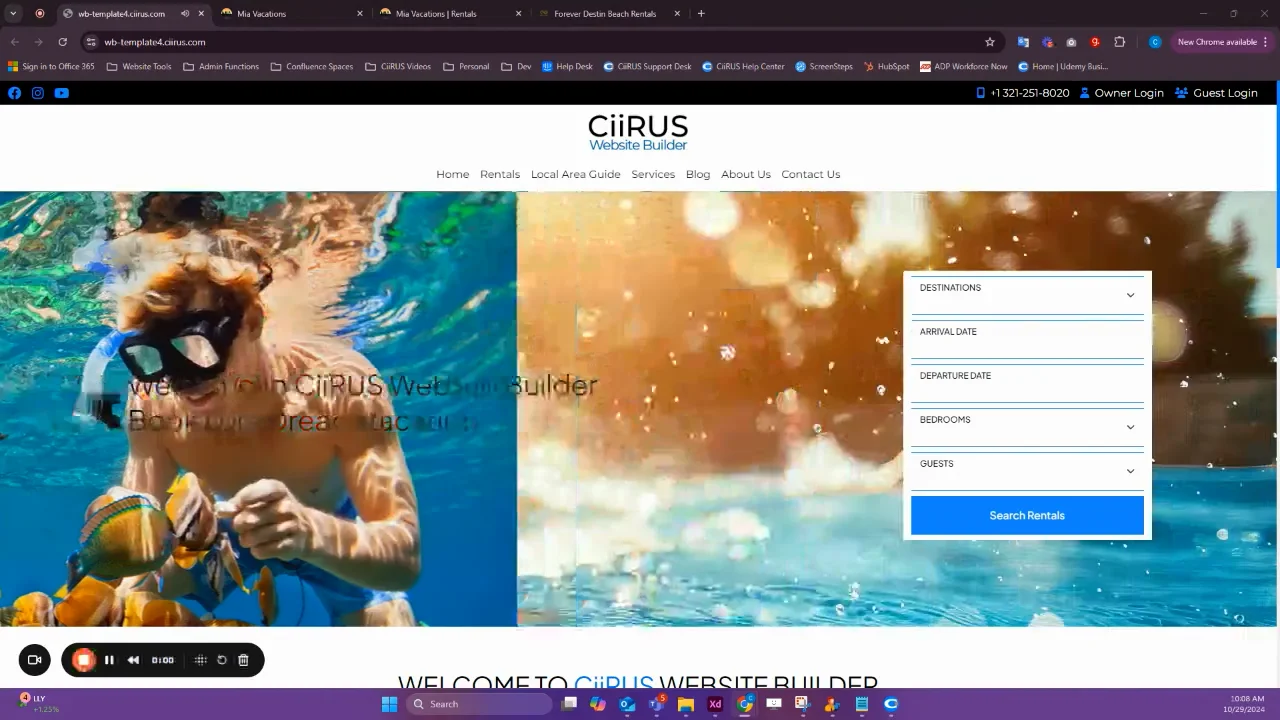
Task: Click the Search Rentals button
Action: click(x=1027, y=516)
